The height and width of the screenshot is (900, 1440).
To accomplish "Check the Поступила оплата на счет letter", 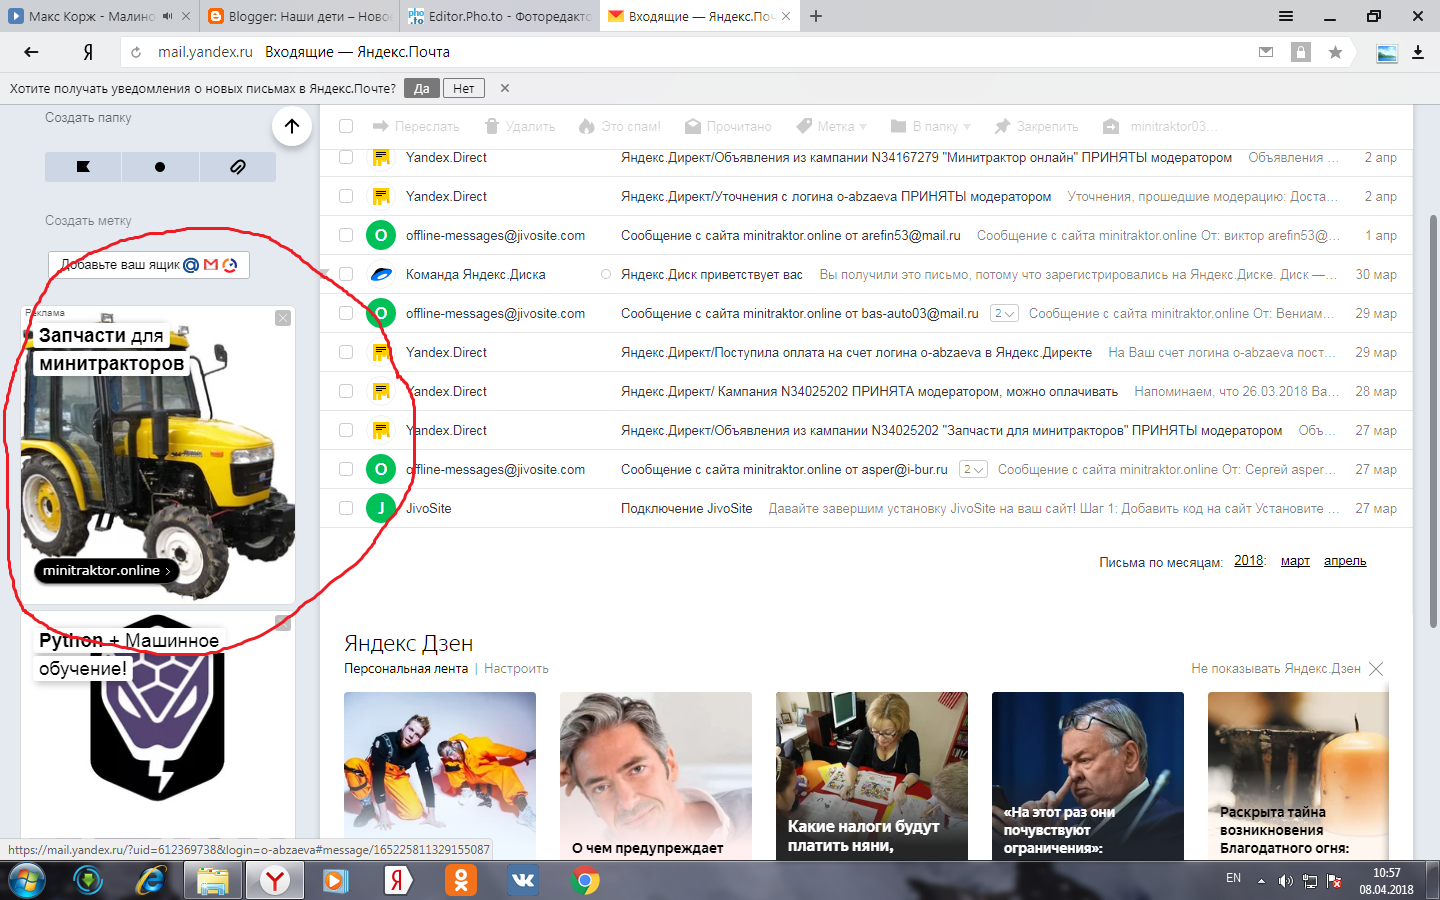I will coord(346,352).
